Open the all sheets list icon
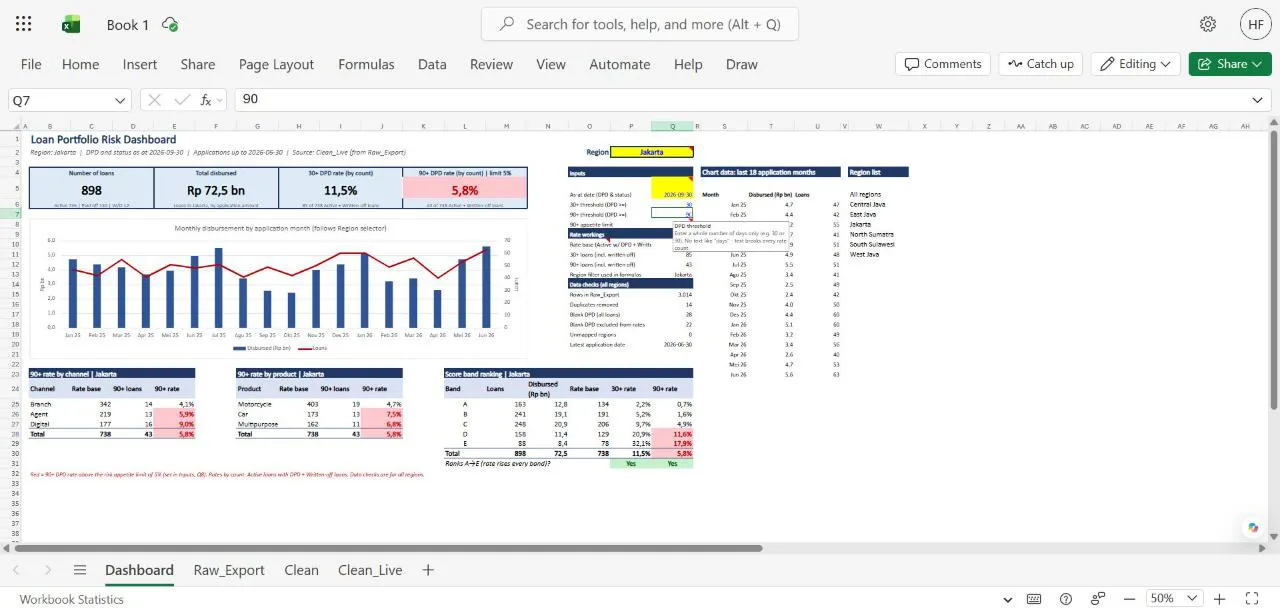 click(79, 570)
